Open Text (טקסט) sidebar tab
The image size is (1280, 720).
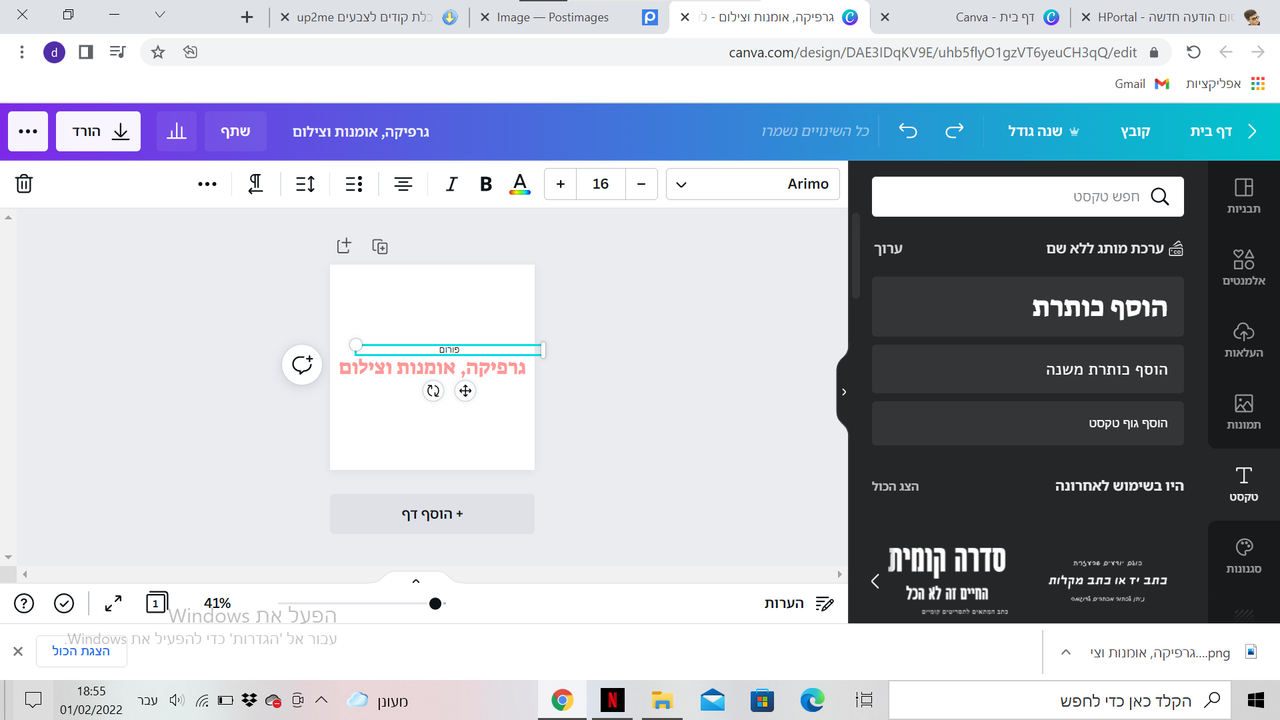click(x=1244, y=484)
